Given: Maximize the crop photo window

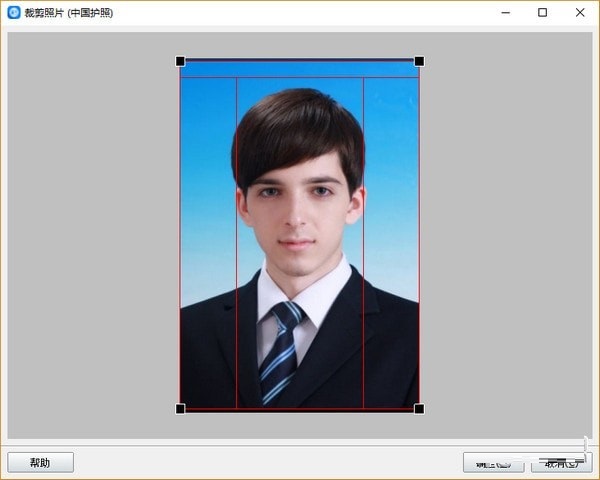Looking at the screenshot, I should coord(543,13).
